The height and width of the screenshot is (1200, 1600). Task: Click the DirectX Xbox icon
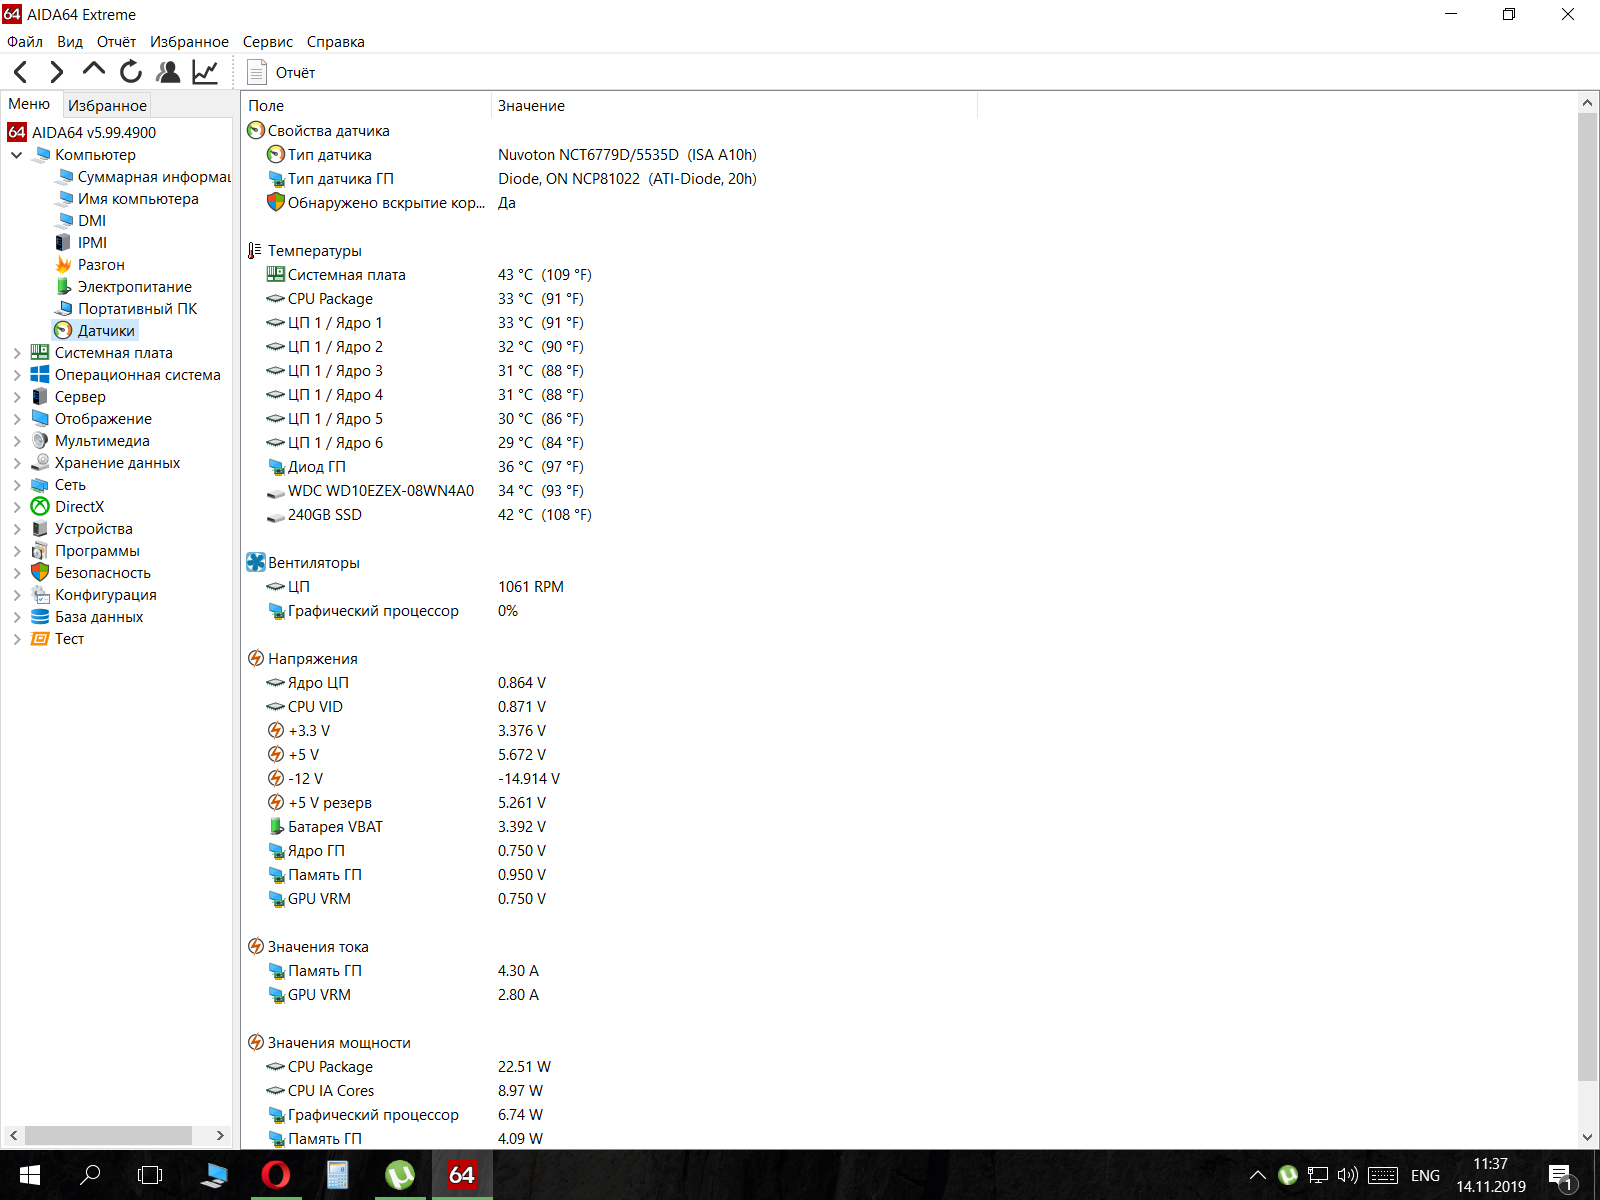coord(40,507)
